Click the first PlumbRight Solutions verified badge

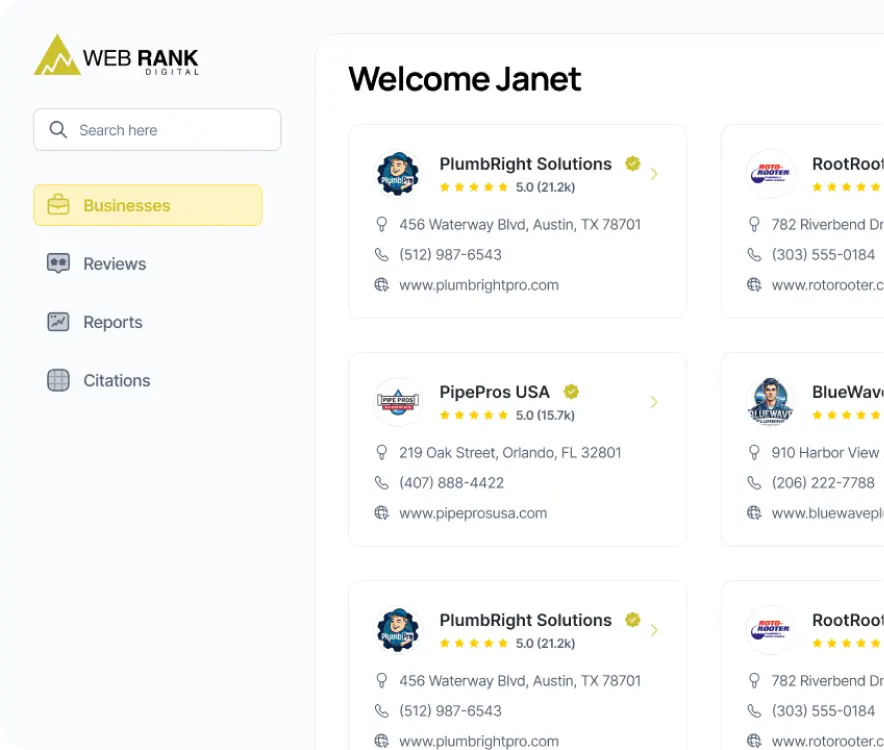tap(632, 164)
